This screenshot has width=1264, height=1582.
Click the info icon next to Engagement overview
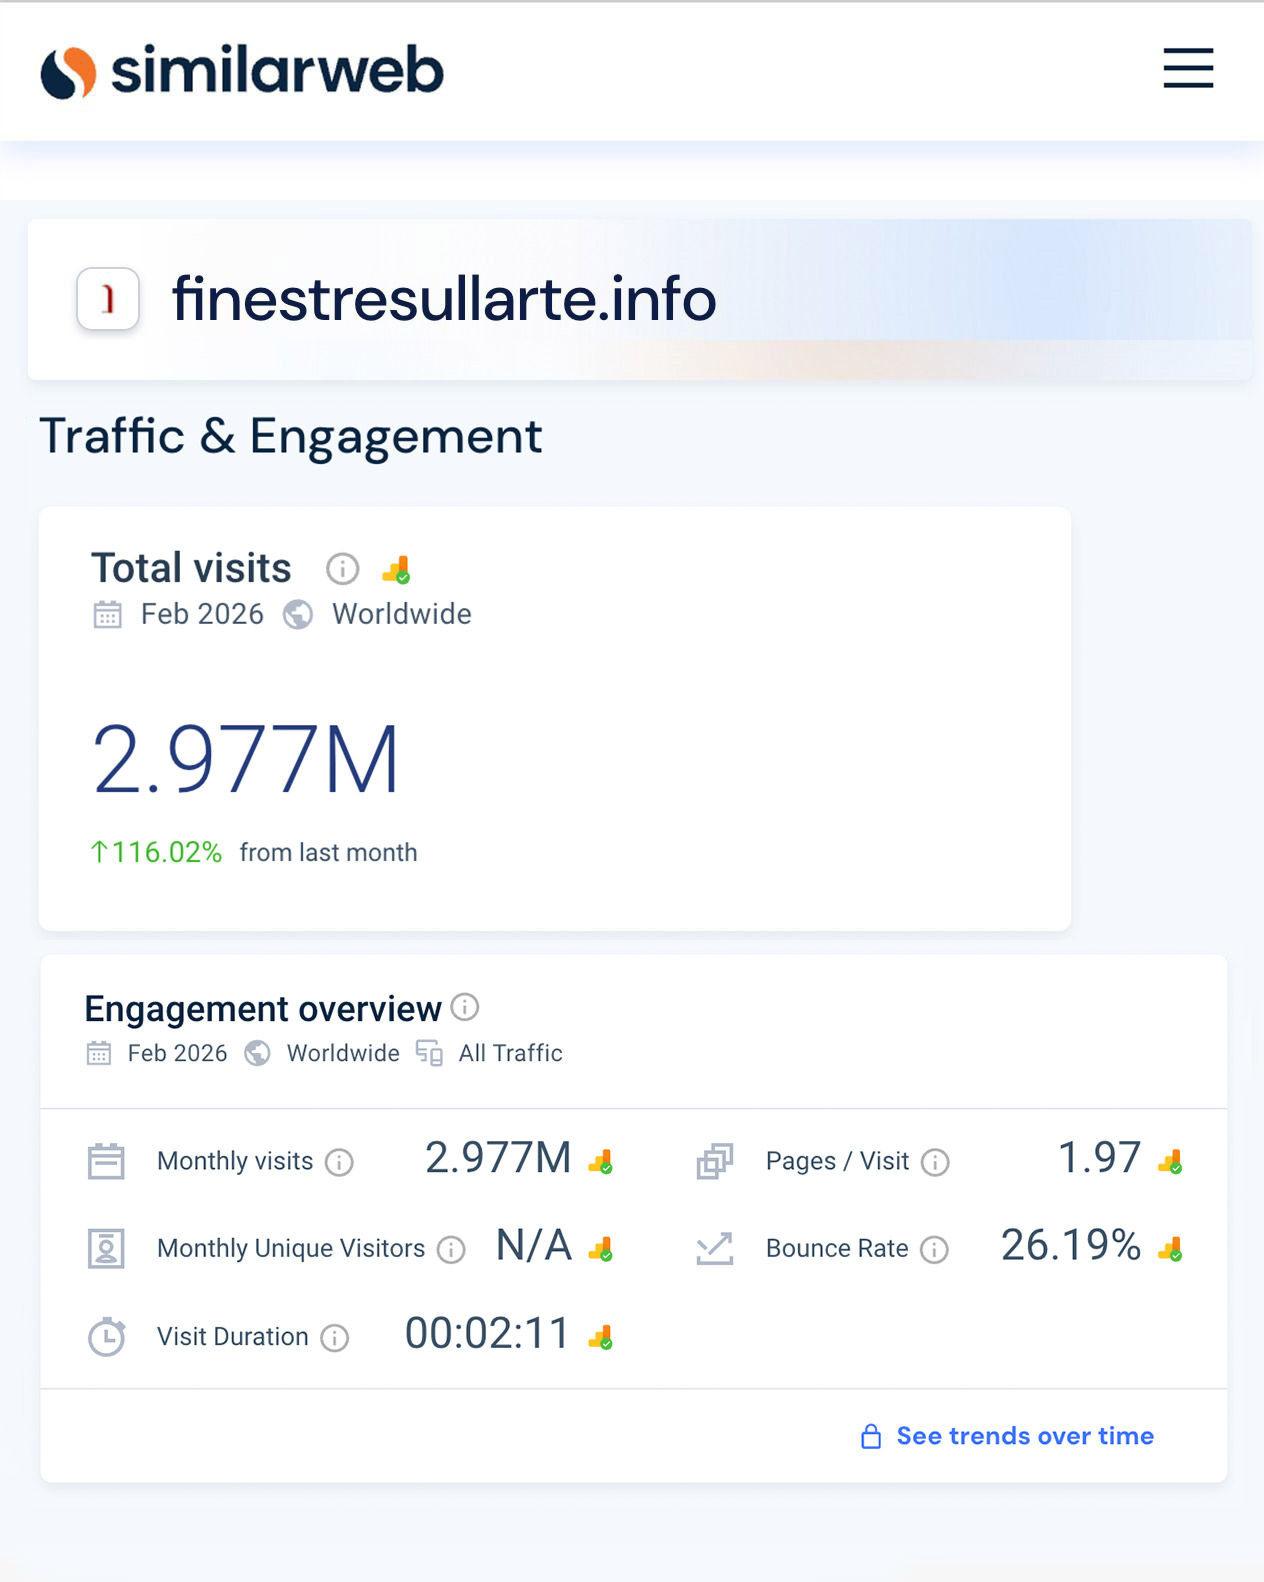465,1007
